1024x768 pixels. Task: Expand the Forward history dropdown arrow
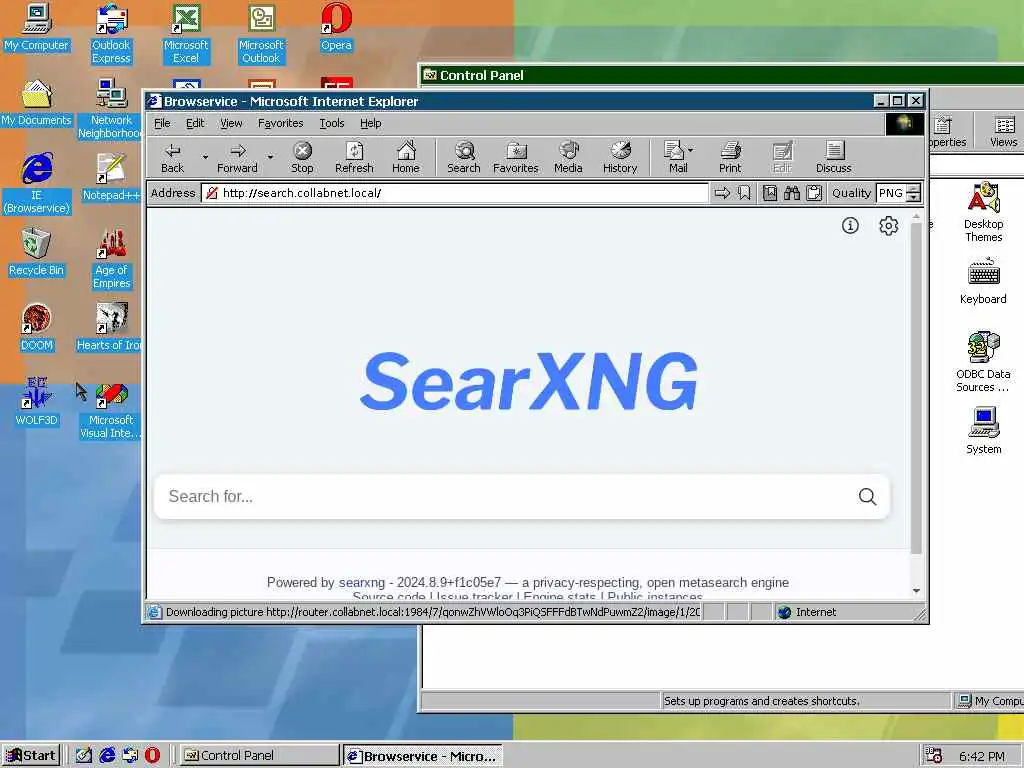coord(270,157)
